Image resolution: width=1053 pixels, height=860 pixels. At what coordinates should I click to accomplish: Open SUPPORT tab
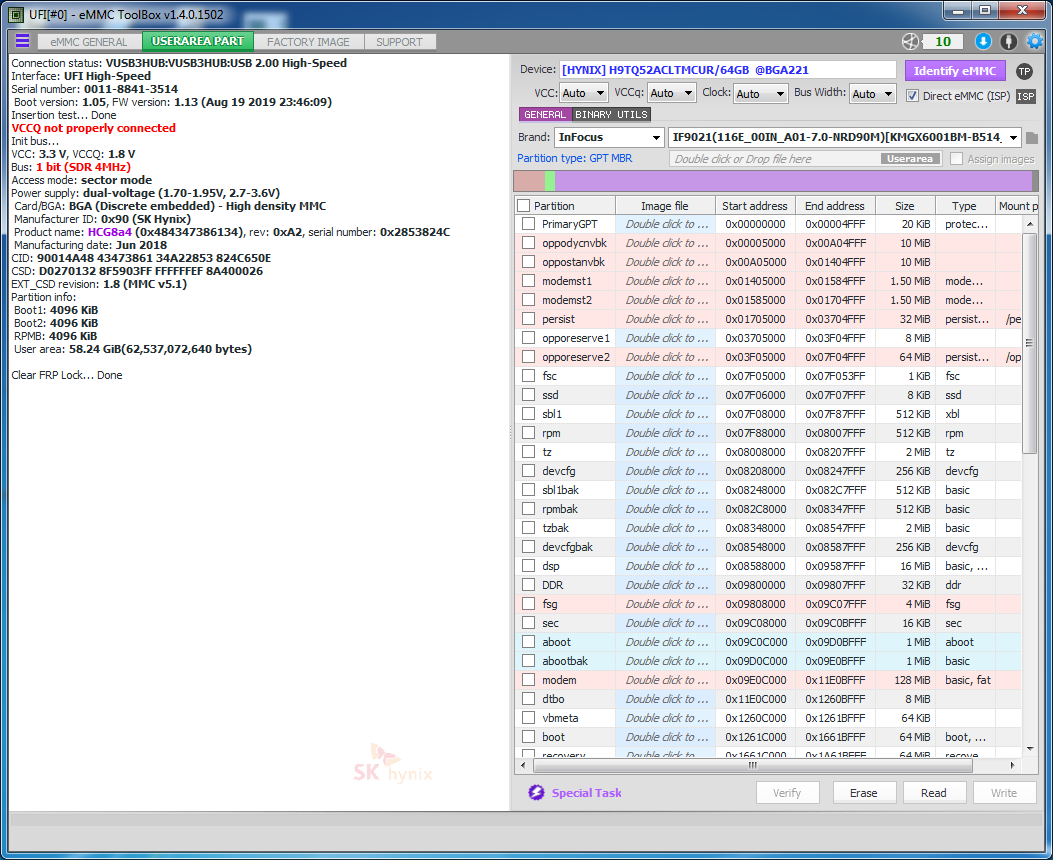tap(400, 42)
